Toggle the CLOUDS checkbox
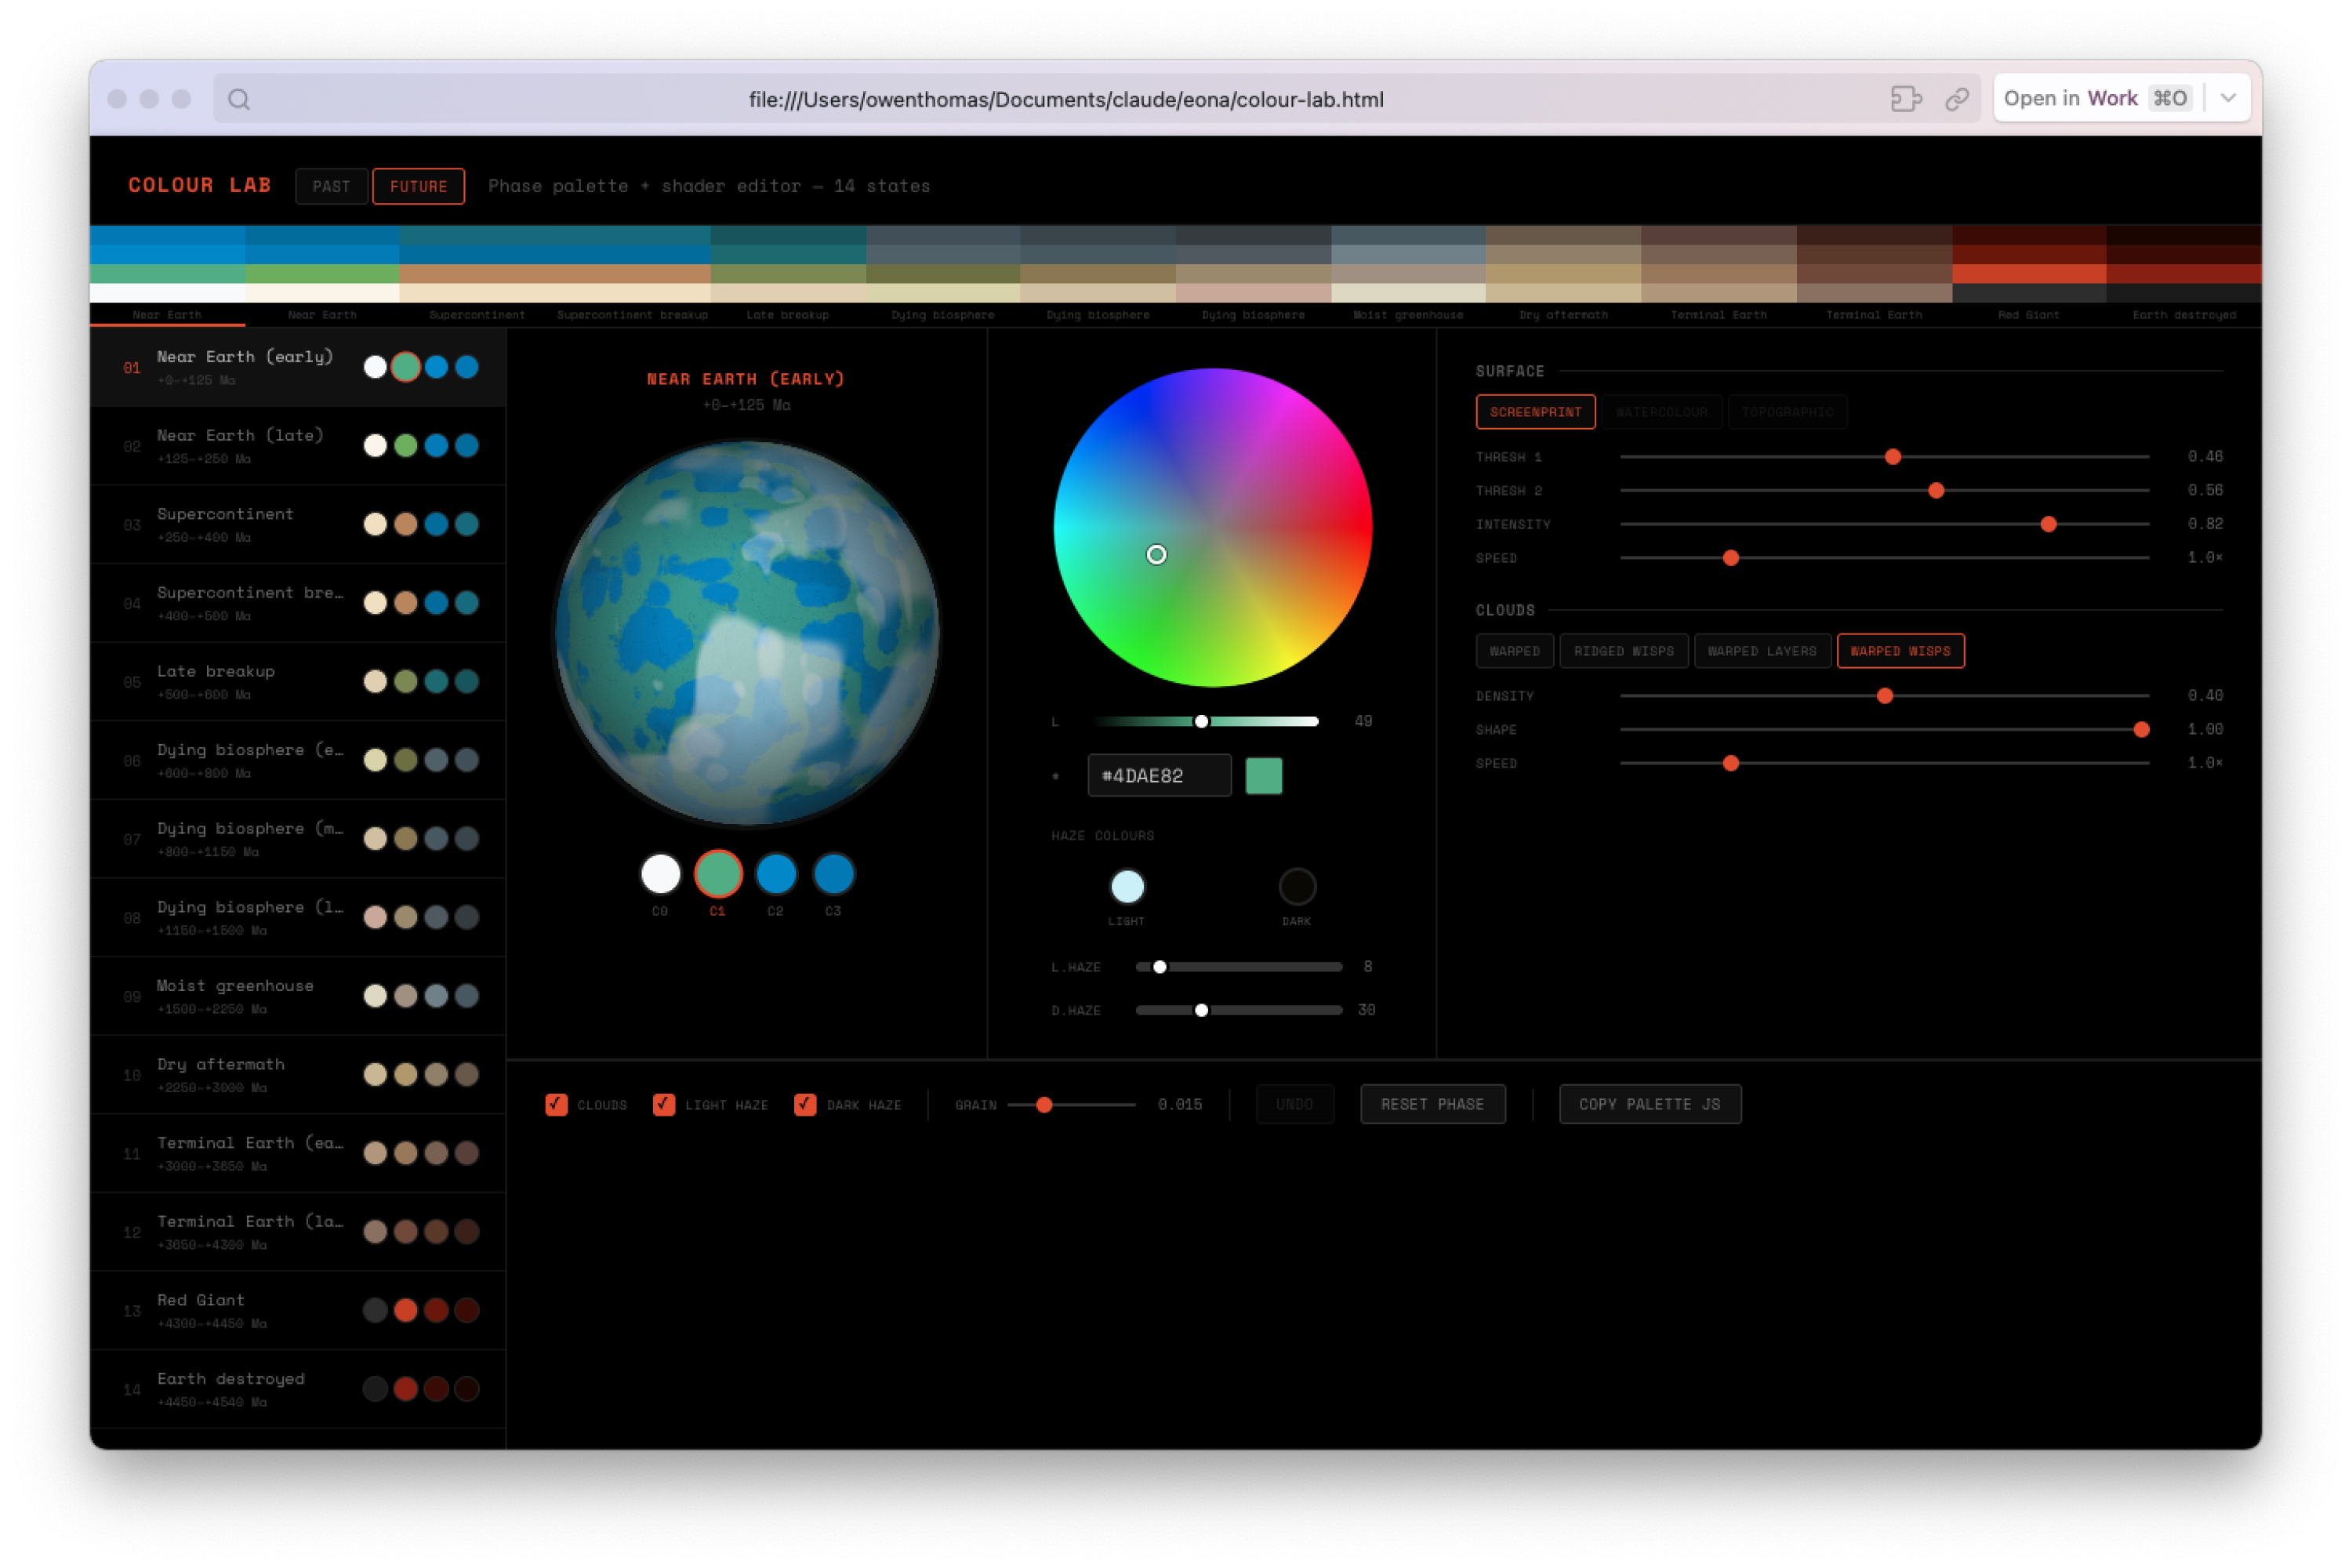Screen dimensions: 2352x1568 (557, 1104)
